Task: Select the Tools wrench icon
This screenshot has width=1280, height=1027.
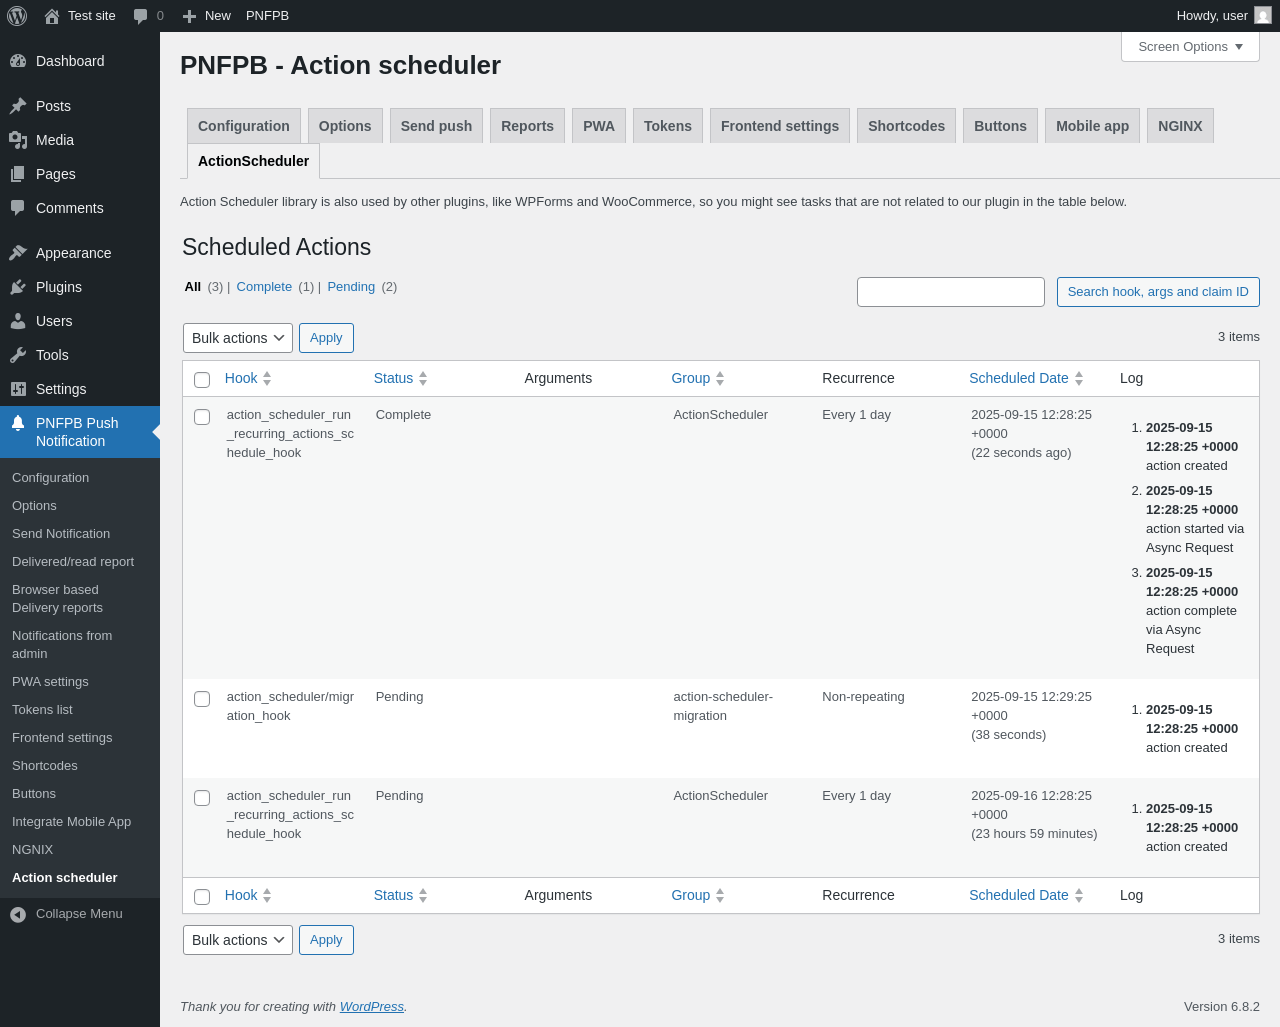Action: coord(18,355)
